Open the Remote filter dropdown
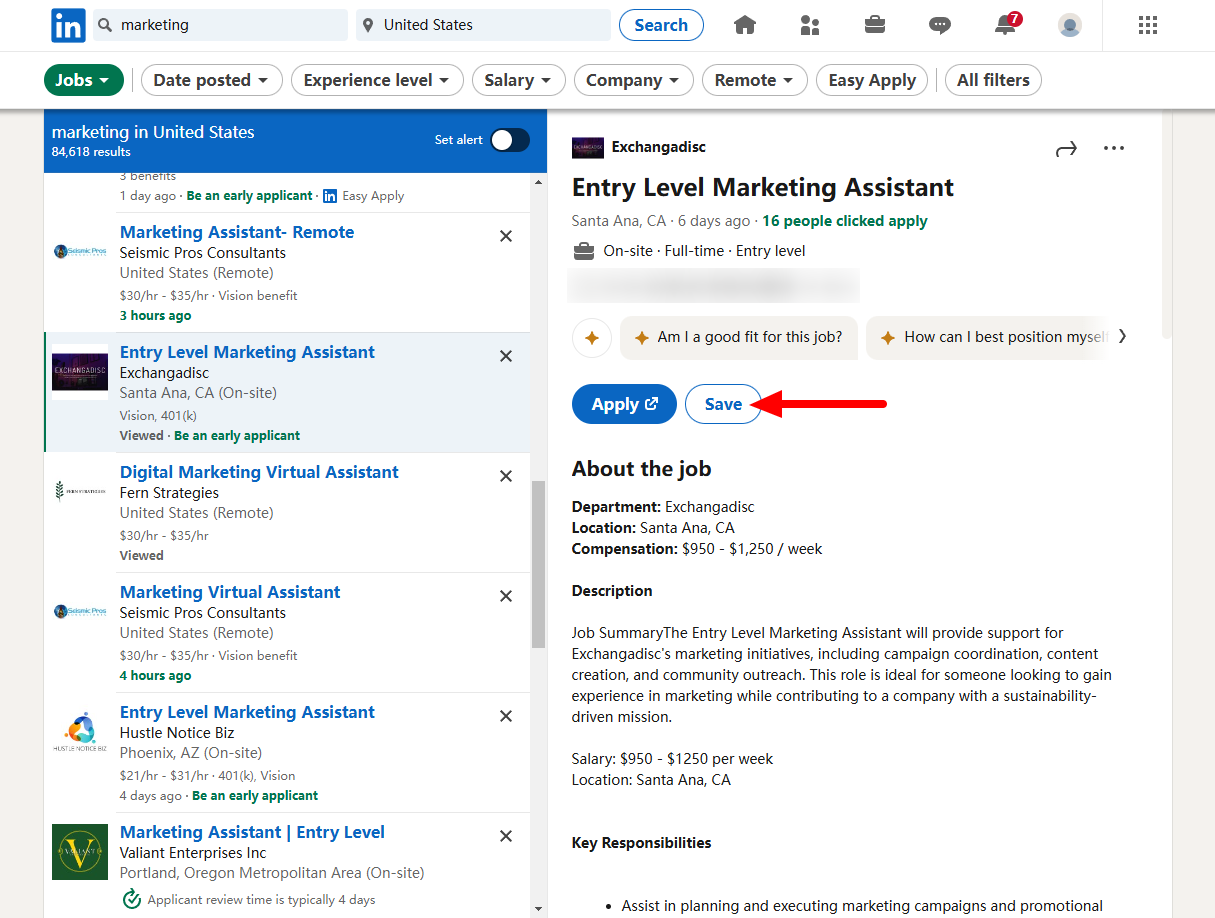This screenshot has height=918, width=1215. point(754,80)
